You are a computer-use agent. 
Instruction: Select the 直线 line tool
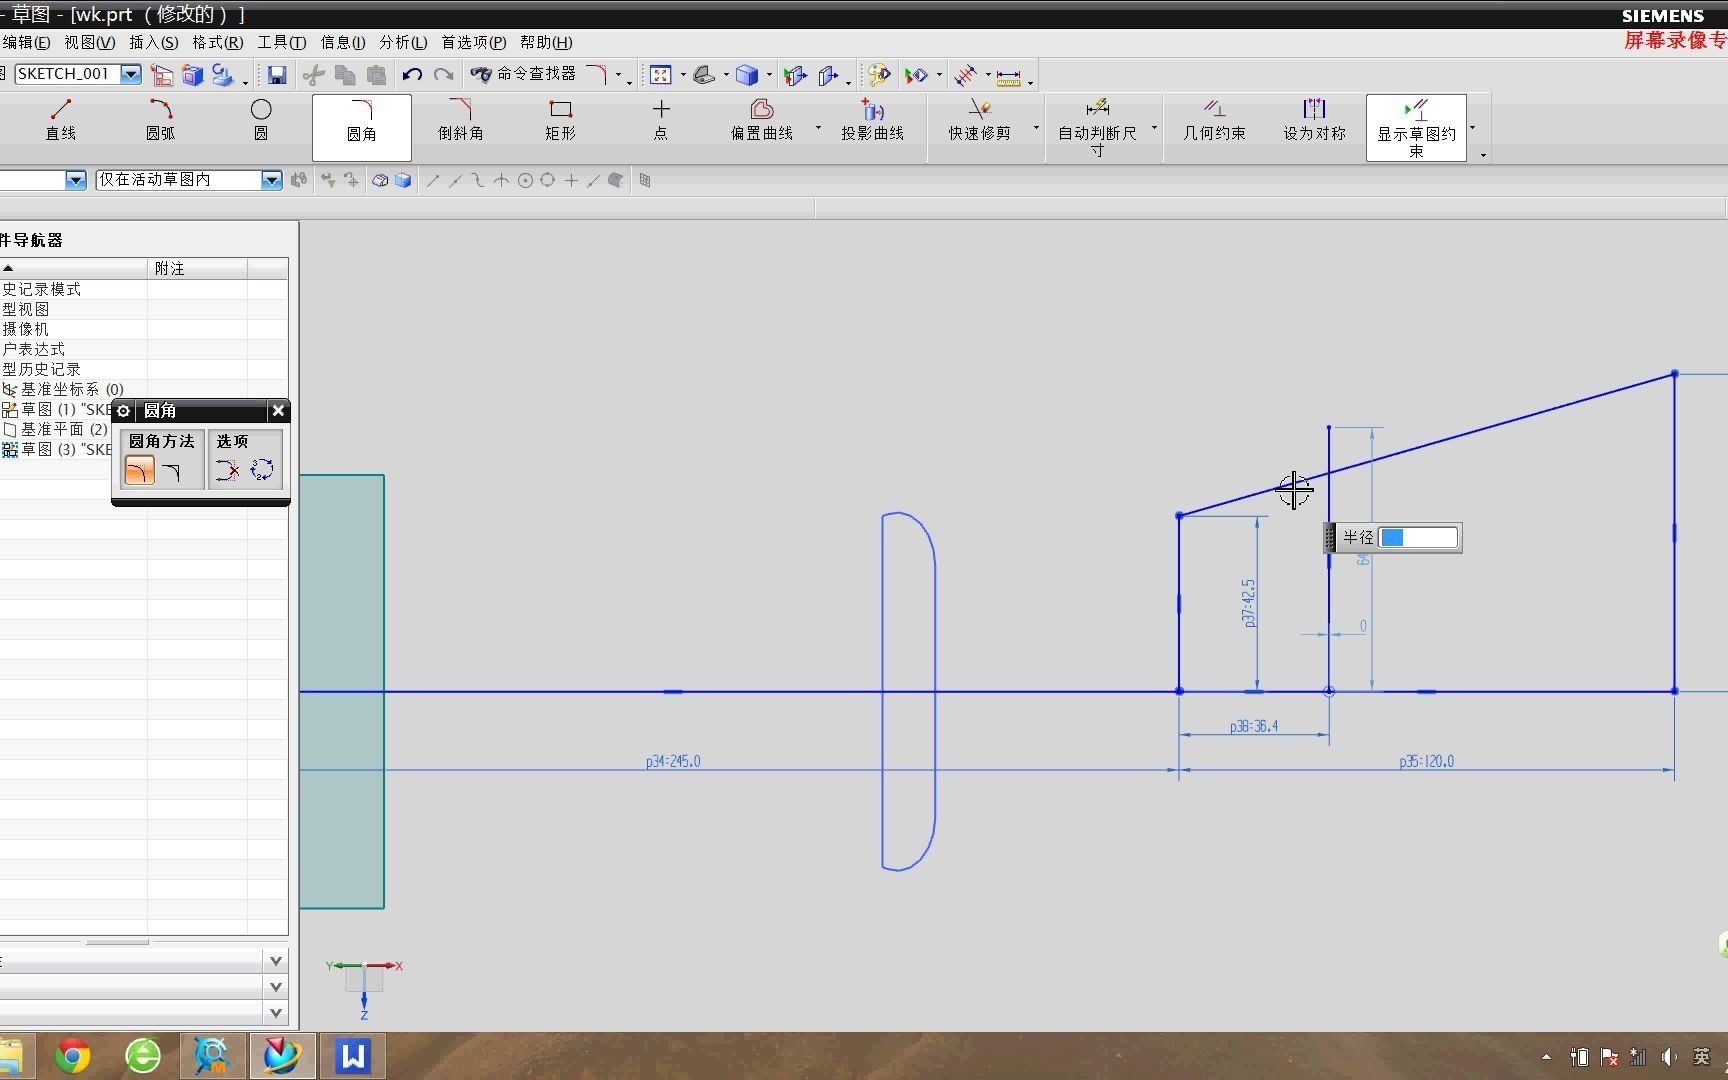pyautogui.click(x=61, y=120)
